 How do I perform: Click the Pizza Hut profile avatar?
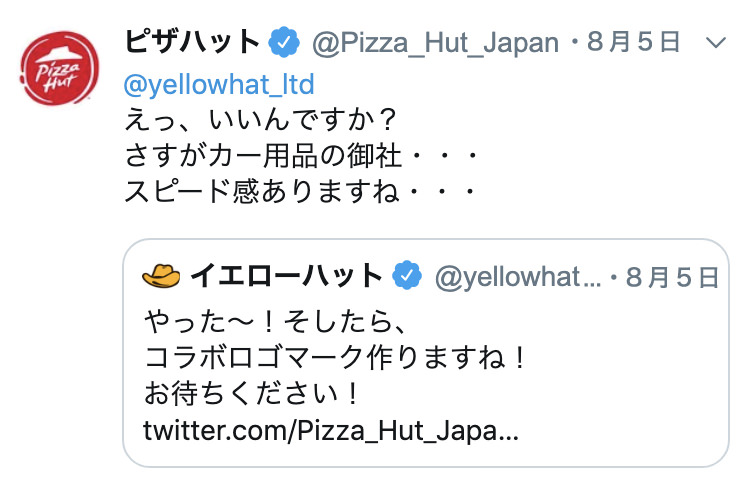coord(59,68)
